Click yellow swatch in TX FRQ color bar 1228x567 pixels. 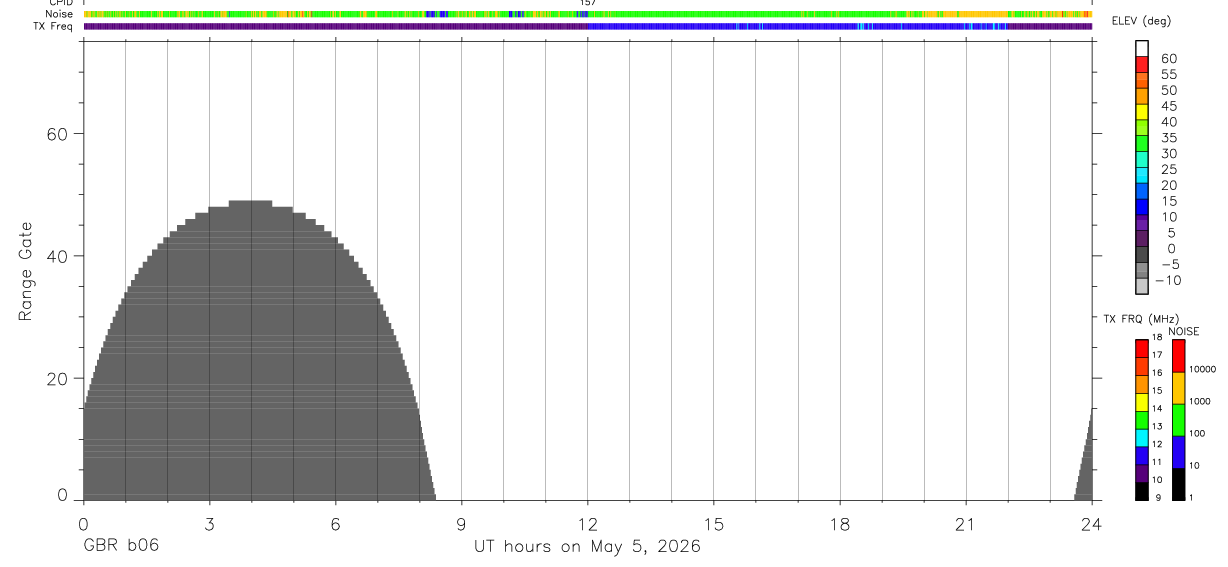1141,402
